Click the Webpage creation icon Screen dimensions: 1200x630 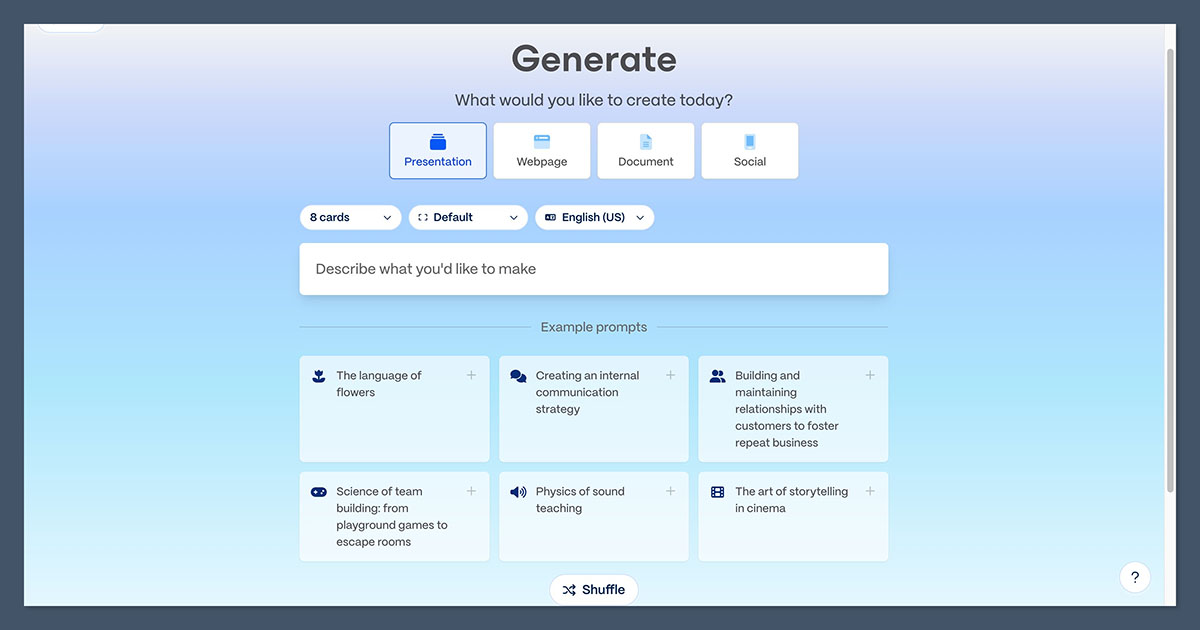[541, 139]
